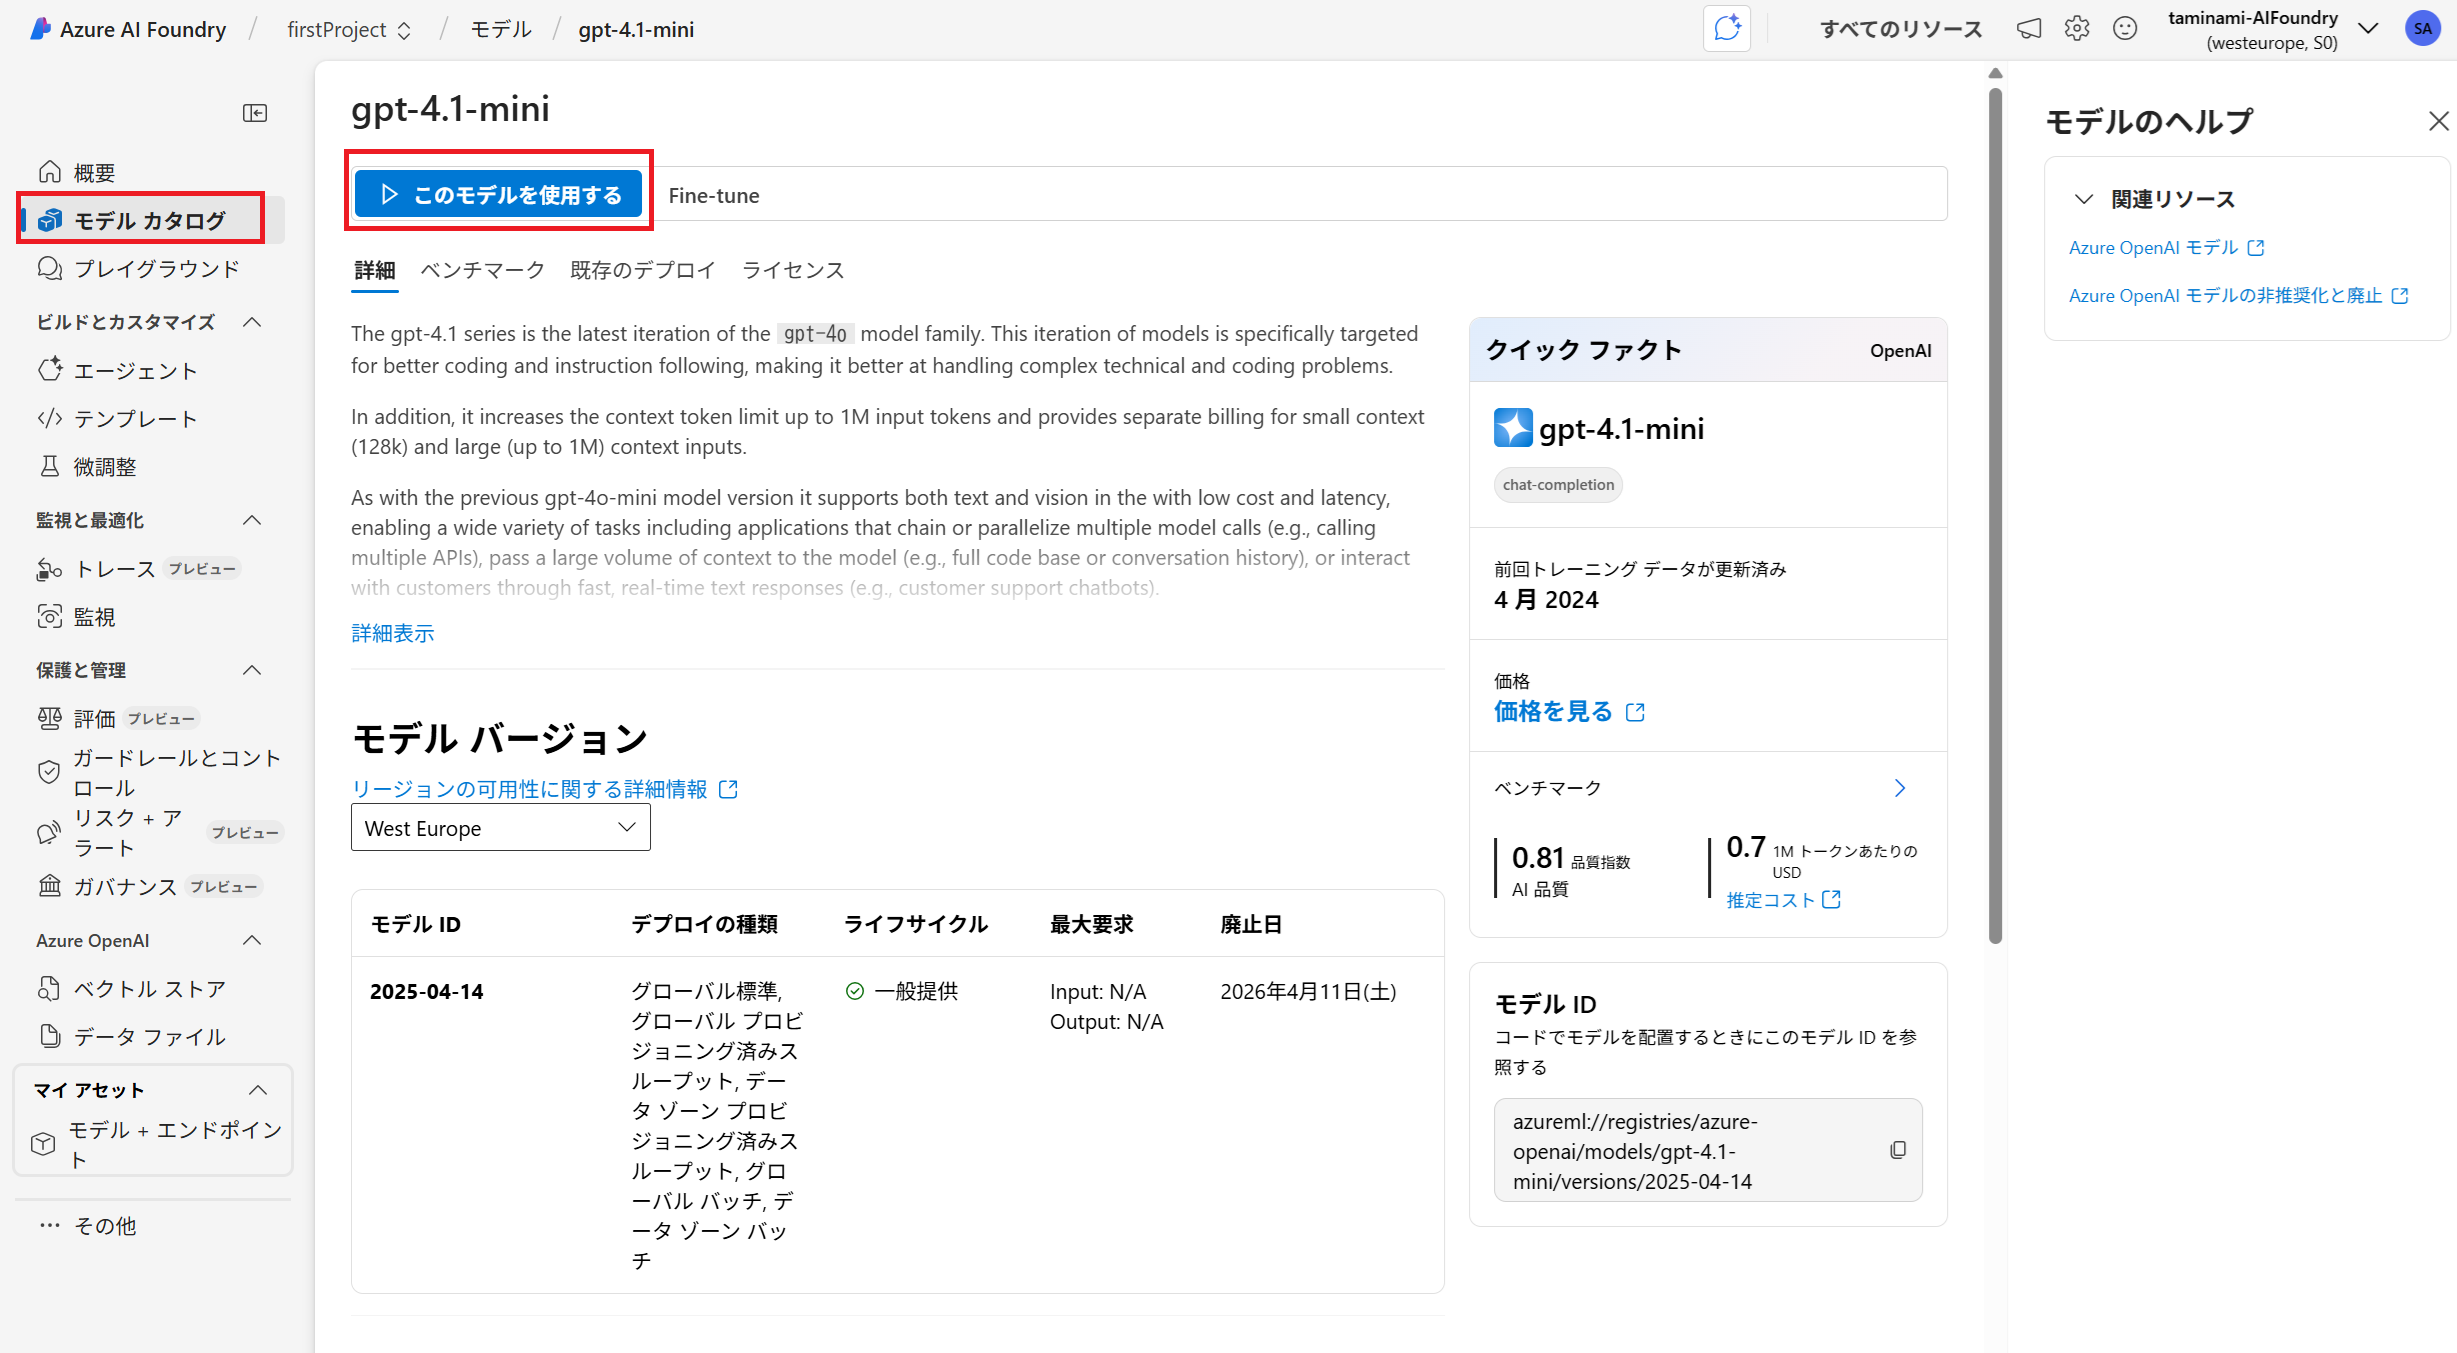Click 詳細表示 link
The image size is (2457, 1353).
click(x=393, y=633)
